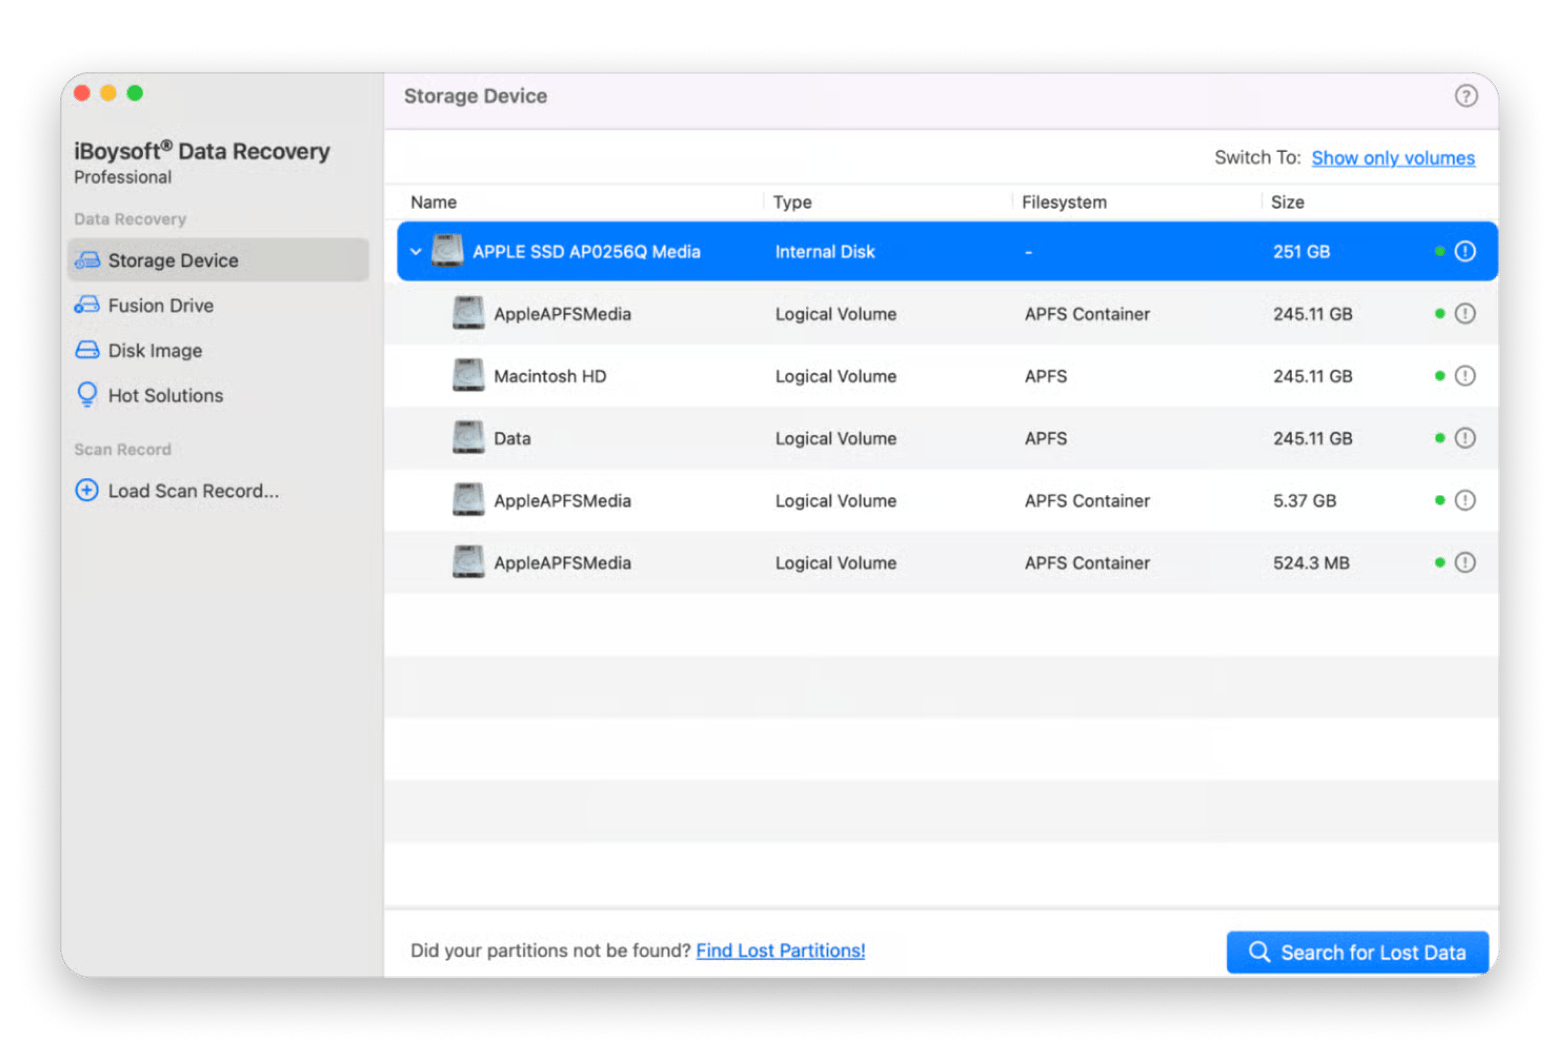
Task: Click the Fusion Drive sidebar icon
Action: [87, 305]
